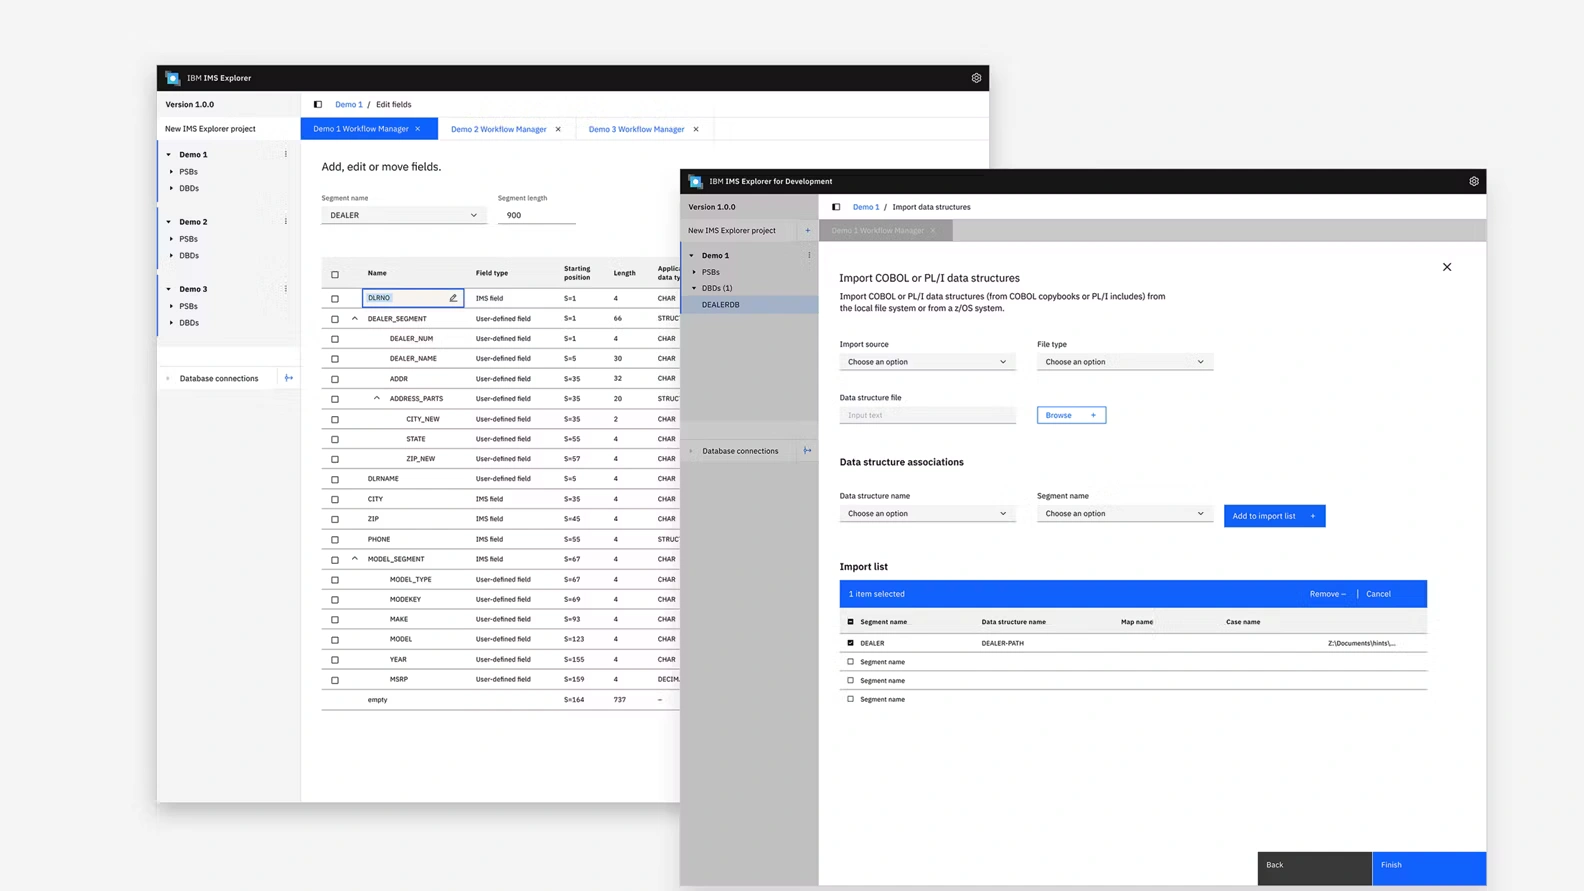The width and height of the screenshot is (1584, 891).
Task: Uncheck the DEALER row in Import list
Action: [x=851, y=643]
